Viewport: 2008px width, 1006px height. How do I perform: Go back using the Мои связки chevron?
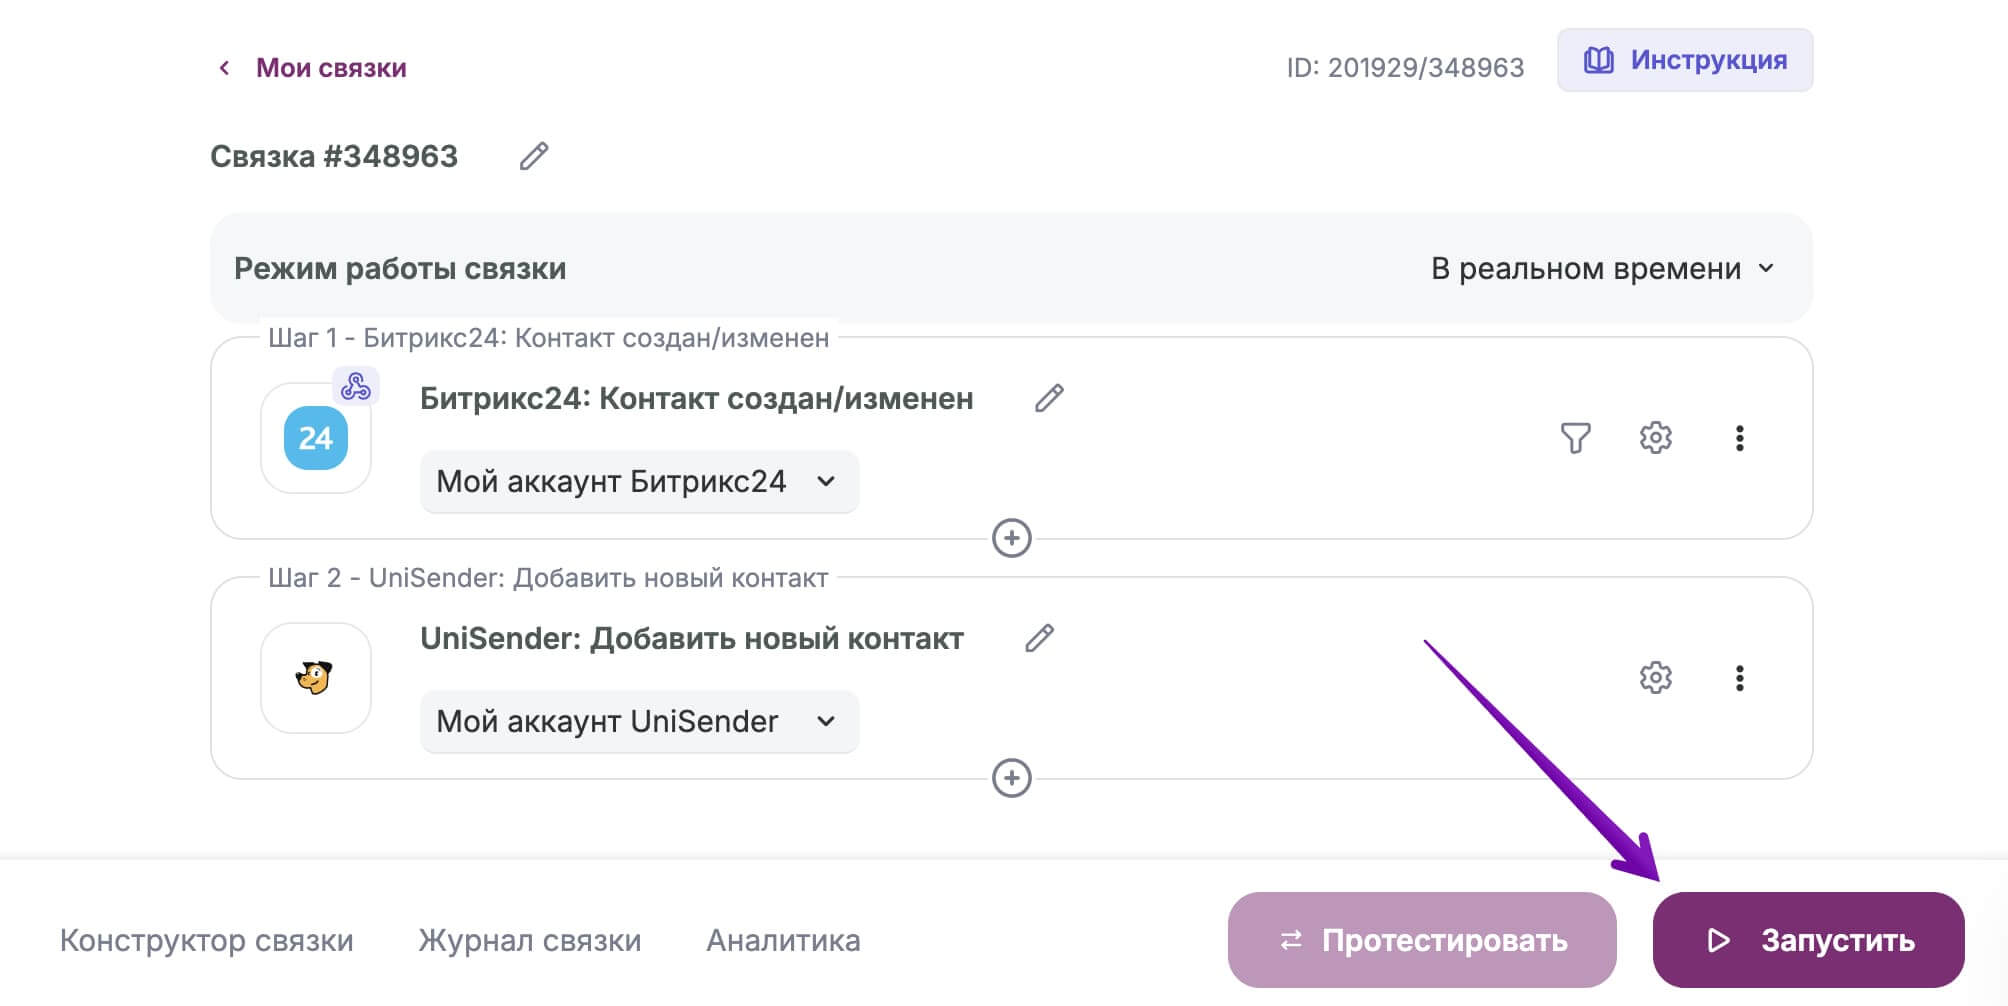pos(225,68)
